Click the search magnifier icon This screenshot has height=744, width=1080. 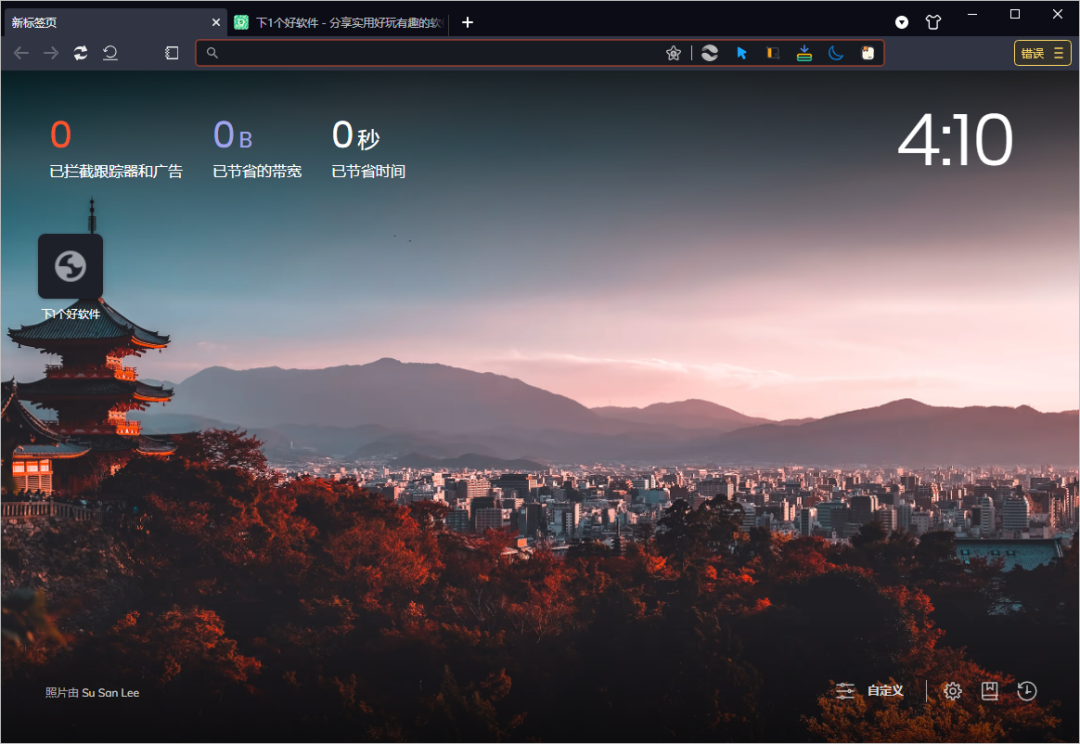point(212,53)
